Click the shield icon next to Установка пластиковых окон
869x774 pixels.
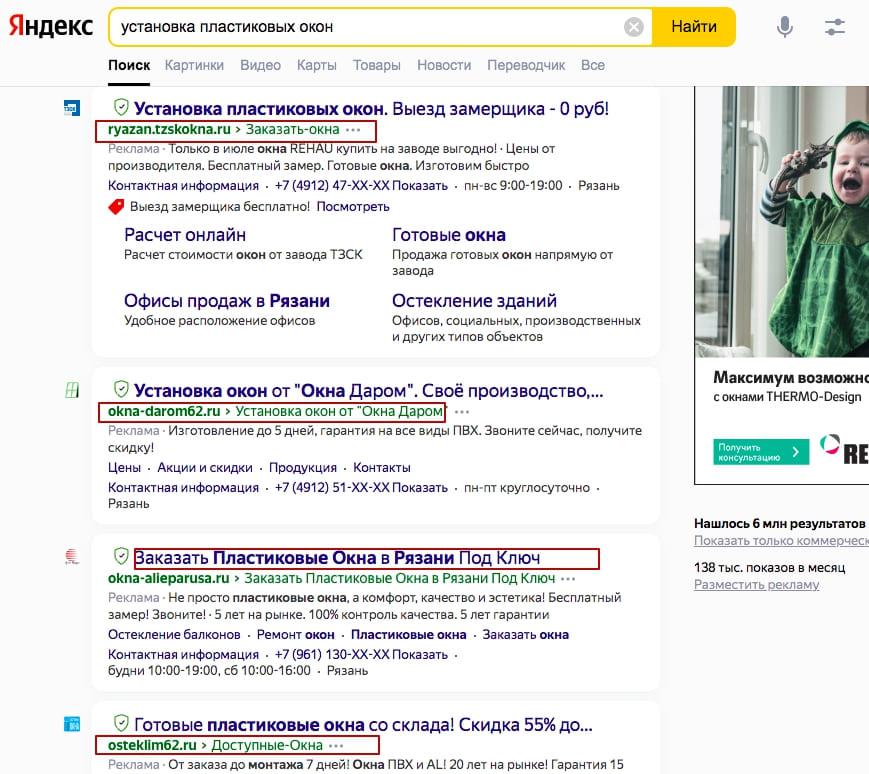[x=121, y=107]
